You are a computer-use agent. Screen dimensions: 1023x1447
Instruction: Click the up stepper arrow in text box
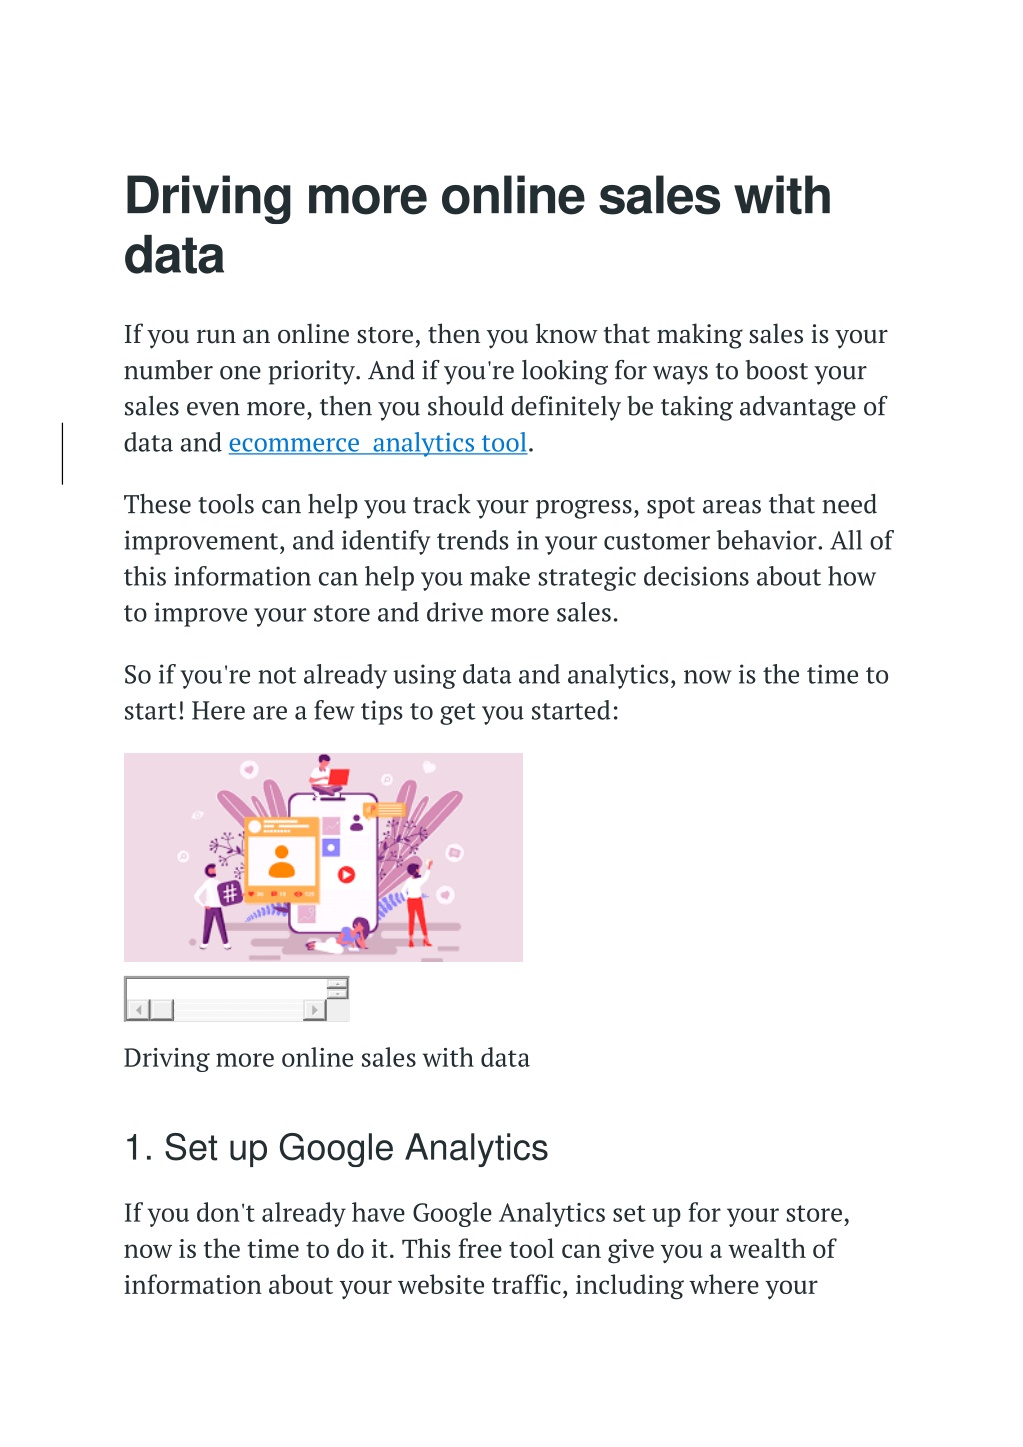click(x=337, y=984)
